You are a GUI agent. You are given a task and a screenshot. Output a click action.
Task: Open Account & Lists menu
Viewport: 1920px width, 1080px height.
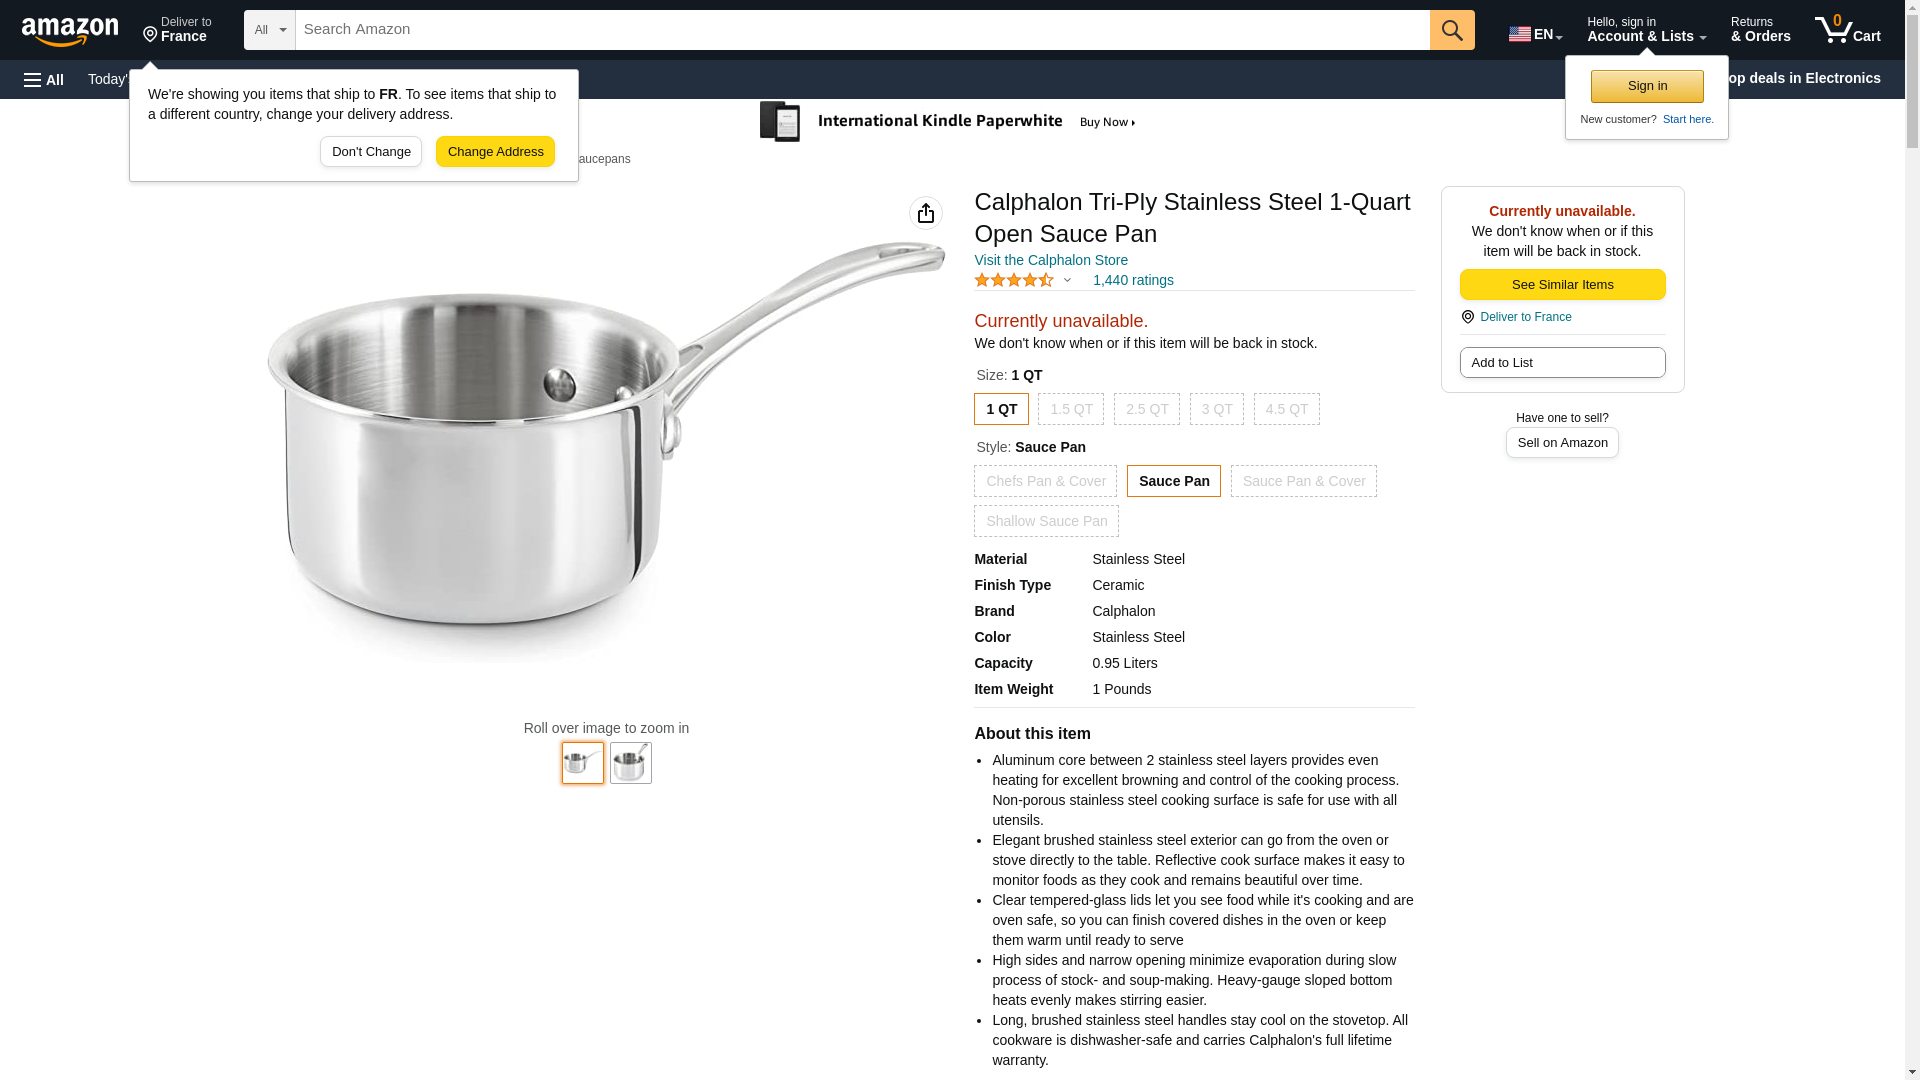[x=1646, y=30]
